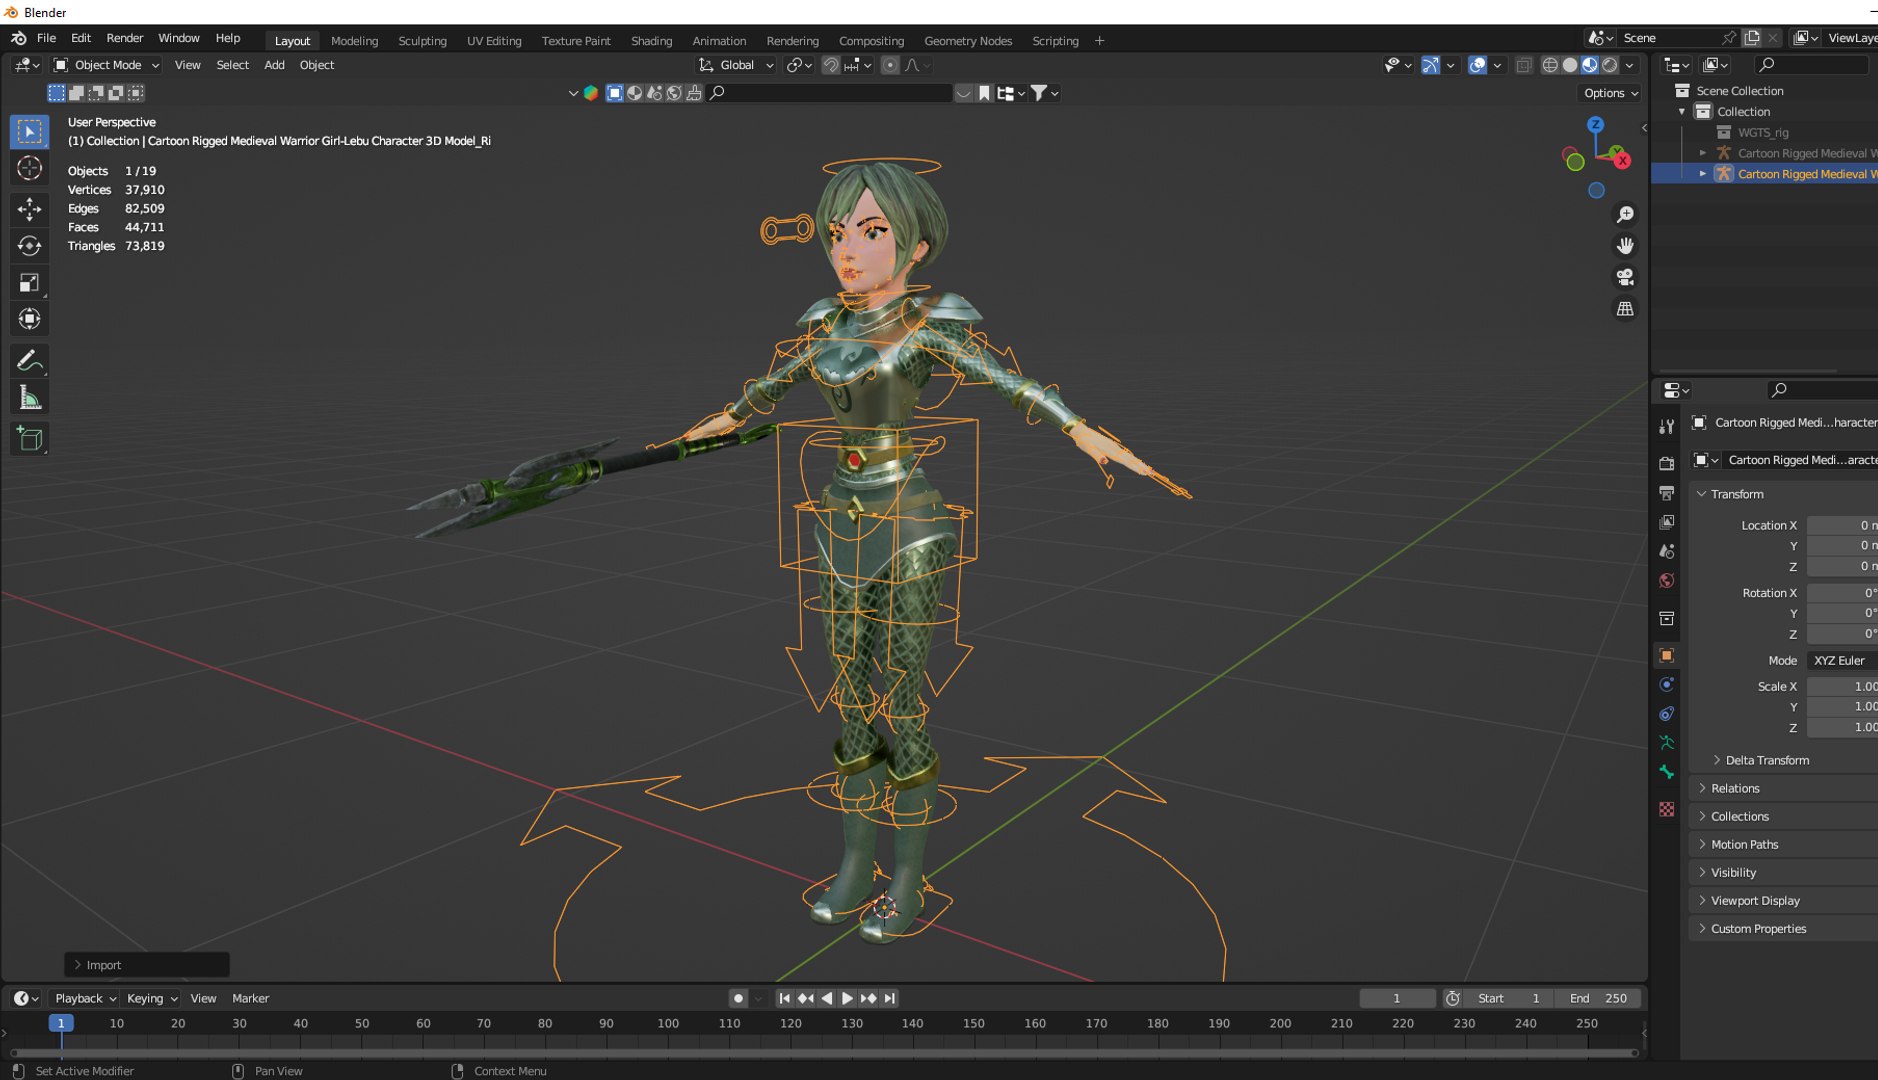
Task: Click the Zoom magnifier viewport gizmo
Action: pos(1625,215)
